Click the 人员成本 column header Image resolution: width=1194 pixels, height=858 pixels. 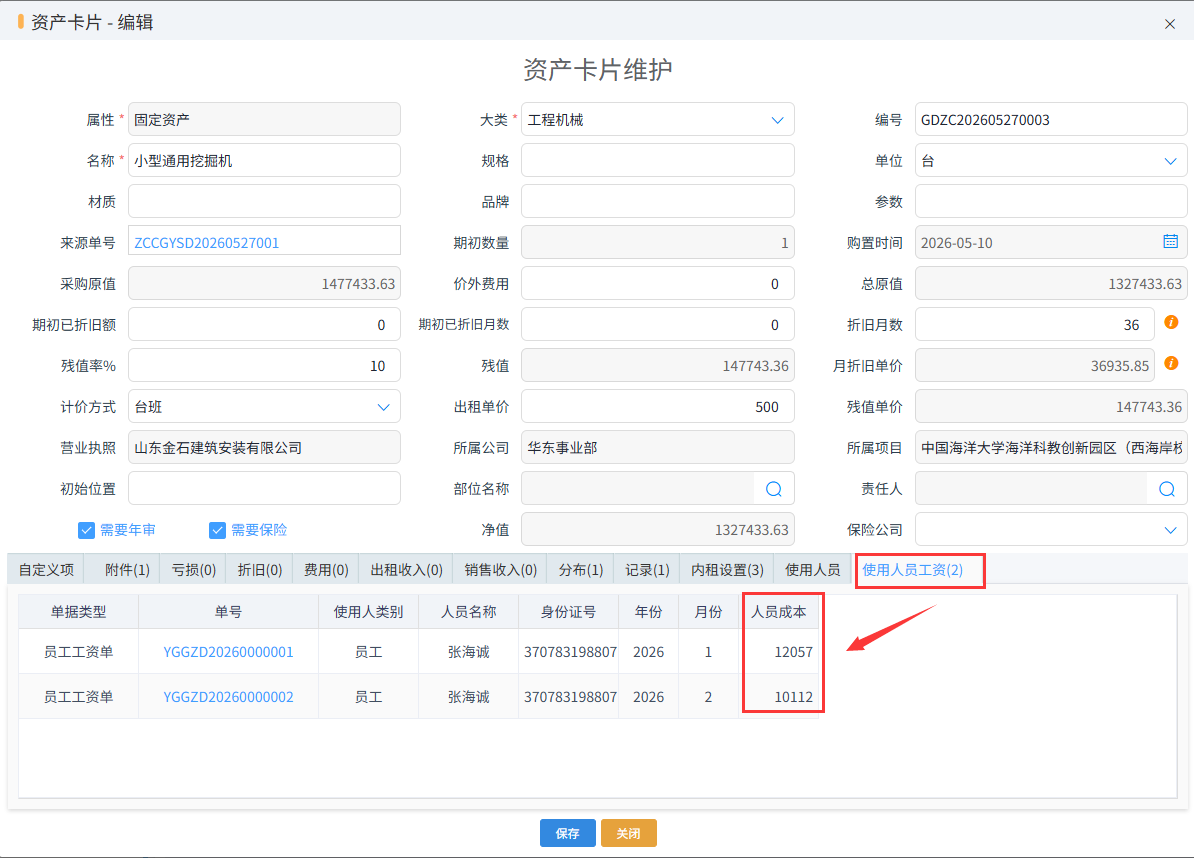[778, 612]
